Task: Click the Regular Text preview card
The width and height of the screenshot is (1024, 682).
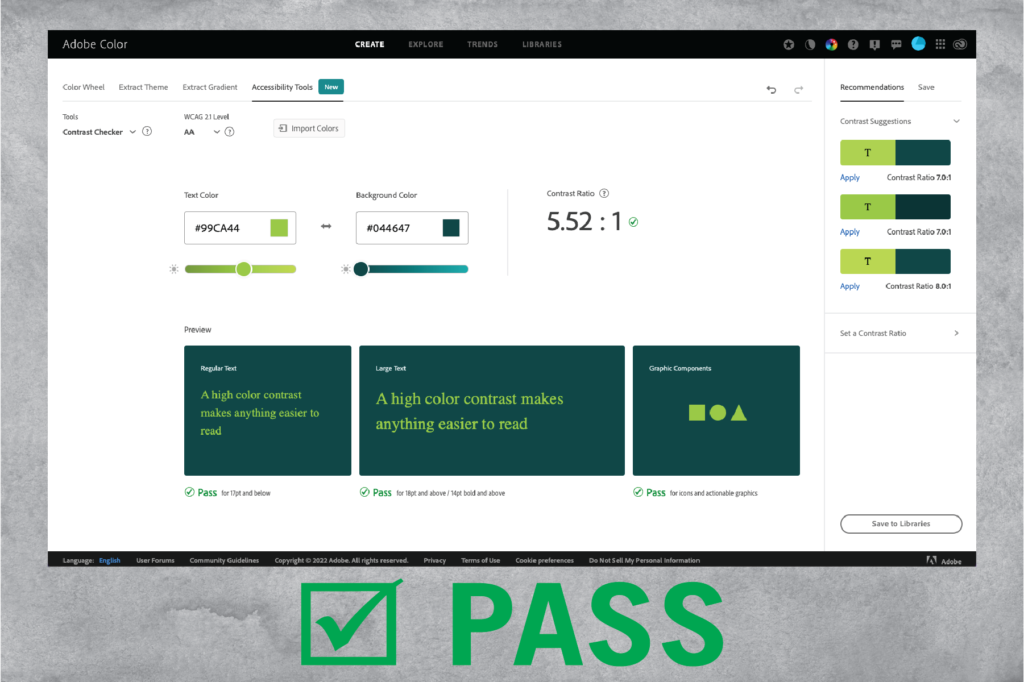Action: tap(268, 410)
